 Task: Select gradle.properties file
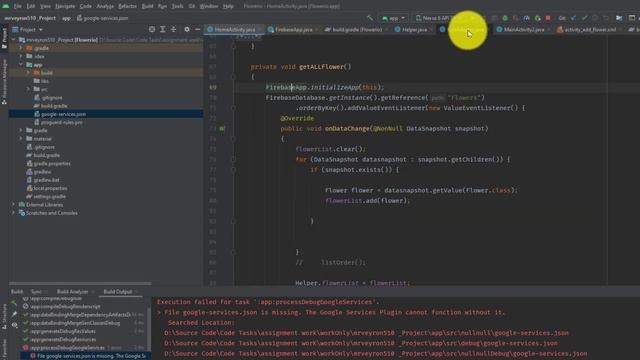[52, 163]
